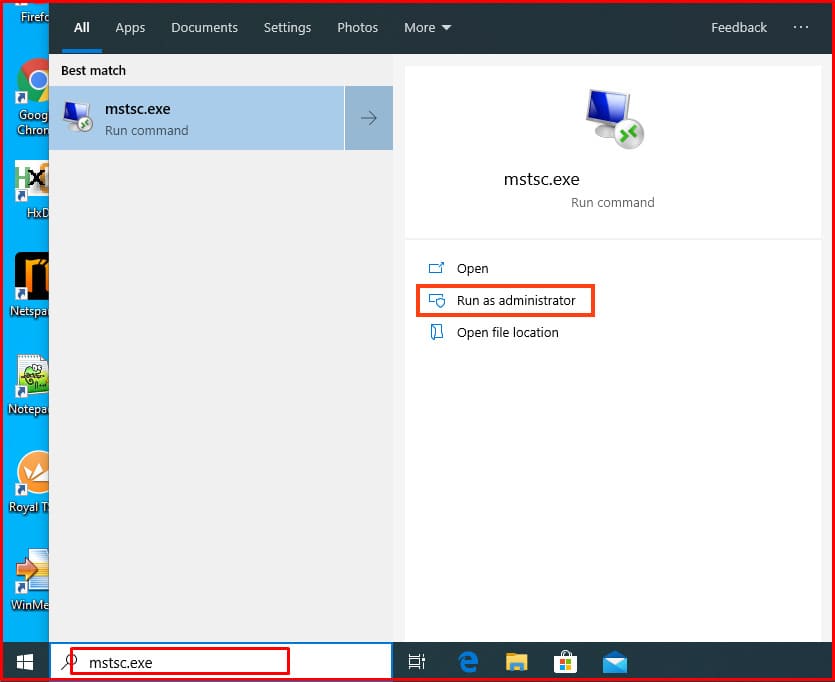The image size is (835, 682).
Task: Click the large mstsc.exe icon in preview pane
Action: [613, 118]
